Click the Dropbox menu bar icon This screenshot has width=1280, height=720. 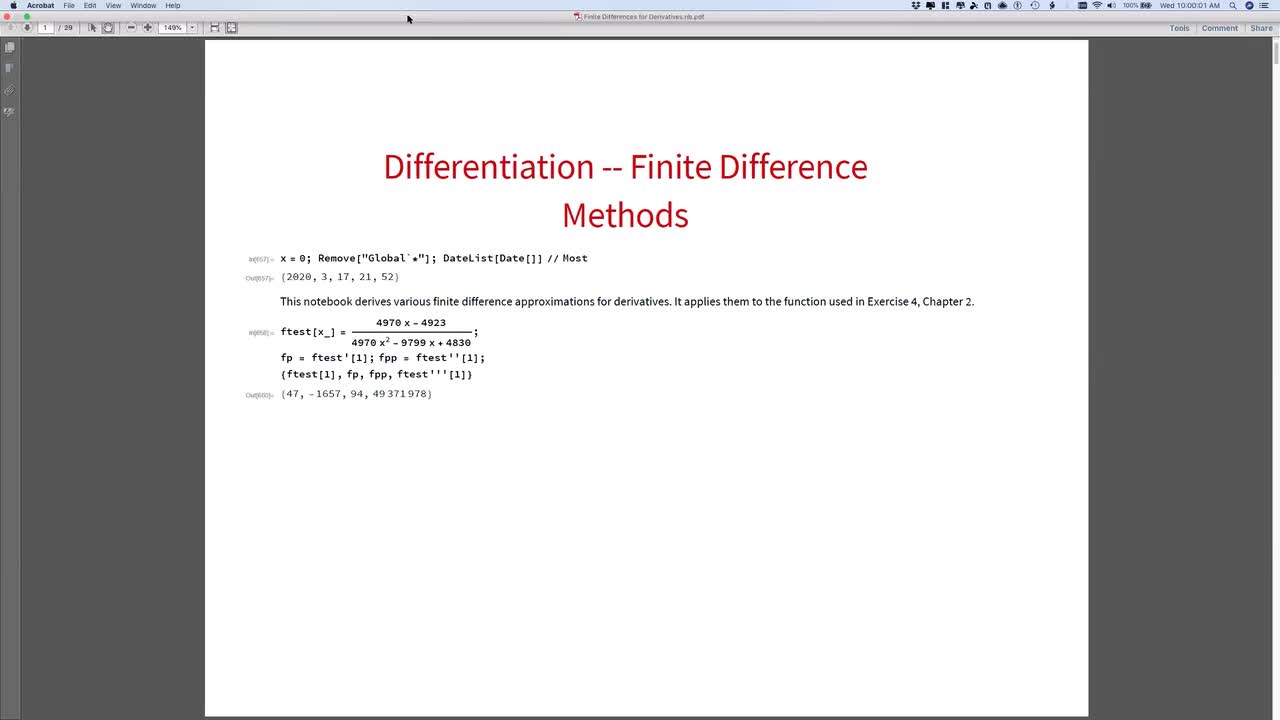pyautogui.click(x=915, y=5)
